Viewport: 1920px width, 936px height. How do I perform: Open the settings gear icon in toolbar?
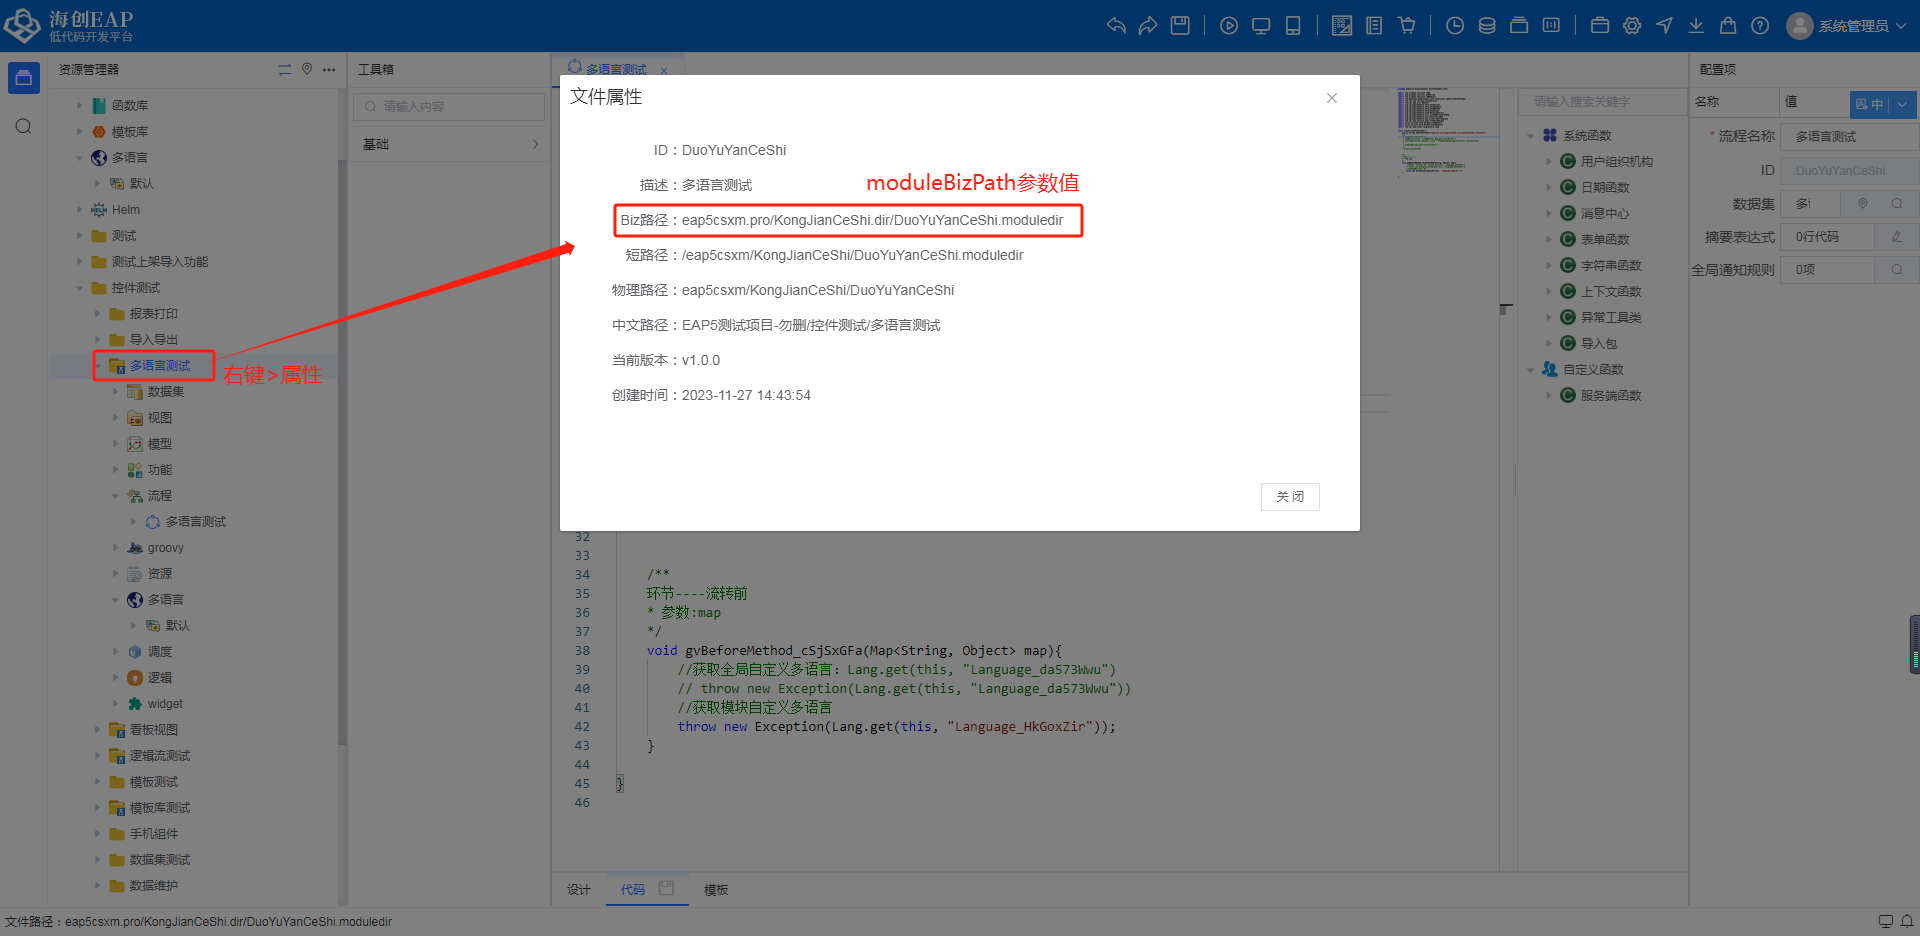point(1632,26)
